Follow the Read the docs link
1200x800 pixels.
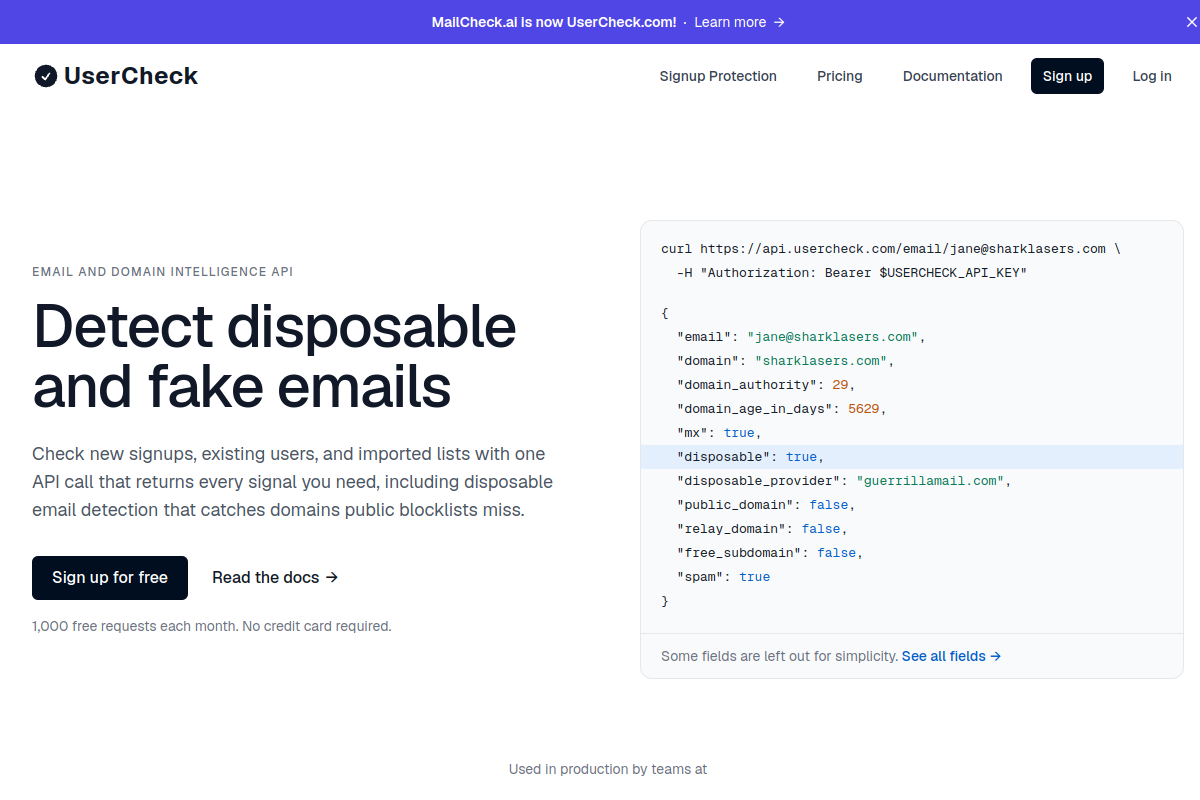pos(275,578)
